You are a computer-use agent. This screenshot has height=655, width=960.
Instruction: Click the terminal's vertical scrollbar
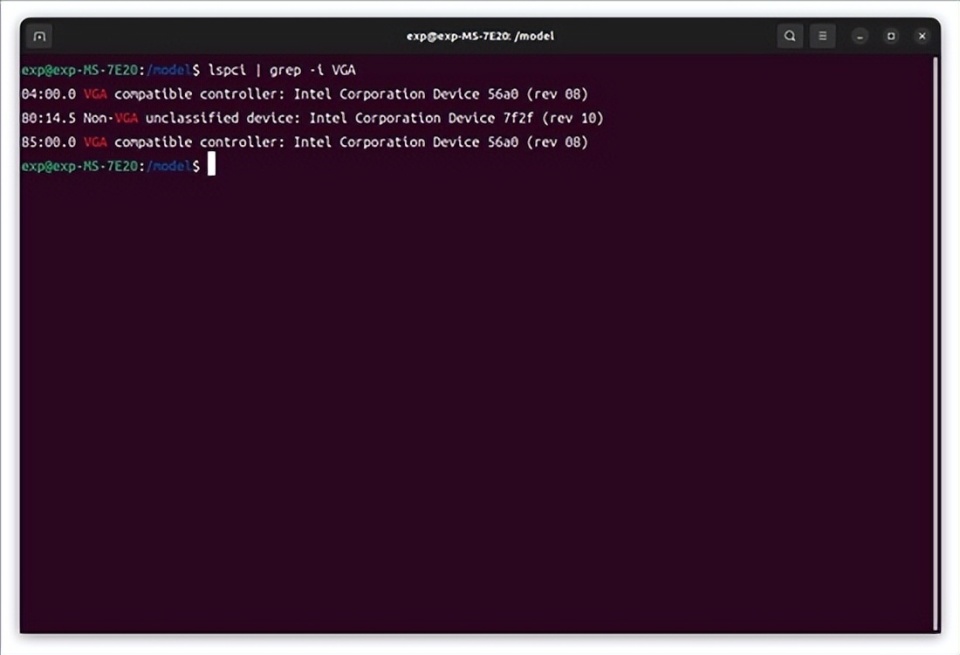(936, 343)
